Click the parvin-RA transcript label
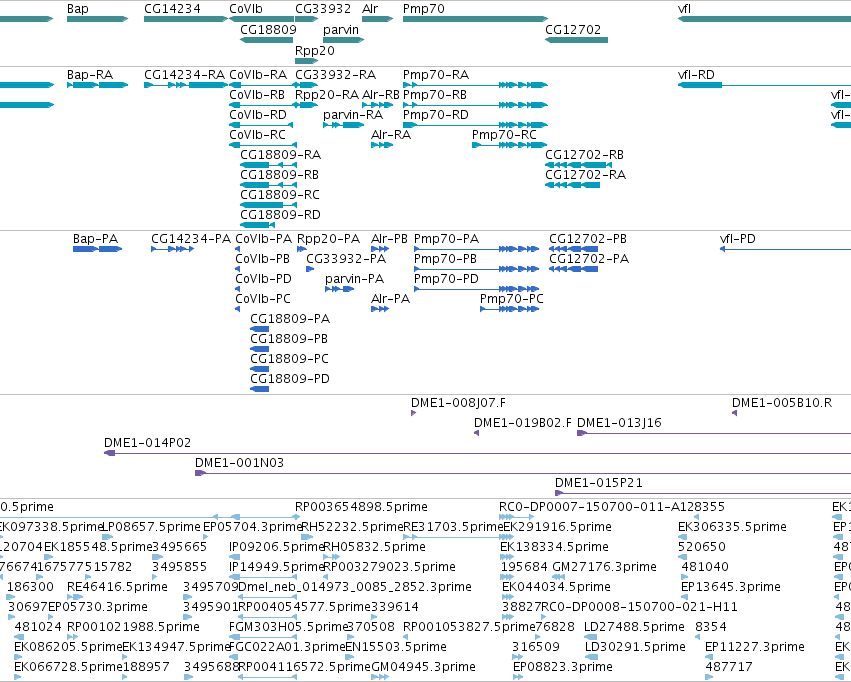The image size is (851, 682). (x=353, y=114)
